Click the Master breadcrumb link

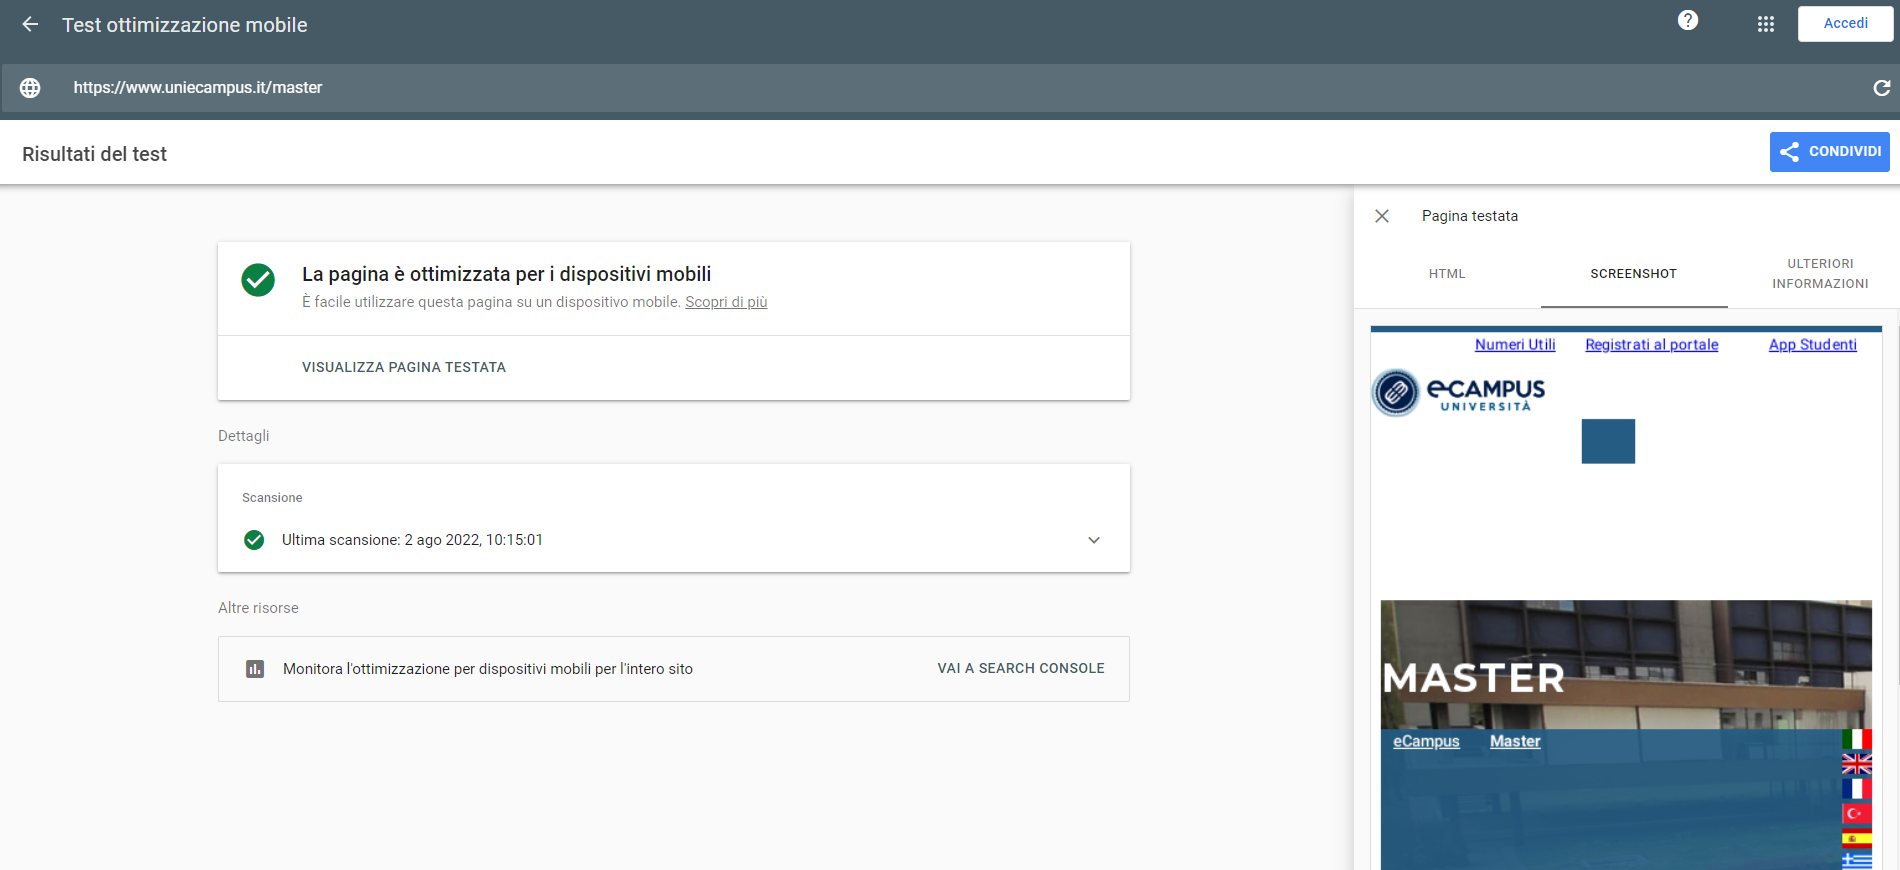1515,742
